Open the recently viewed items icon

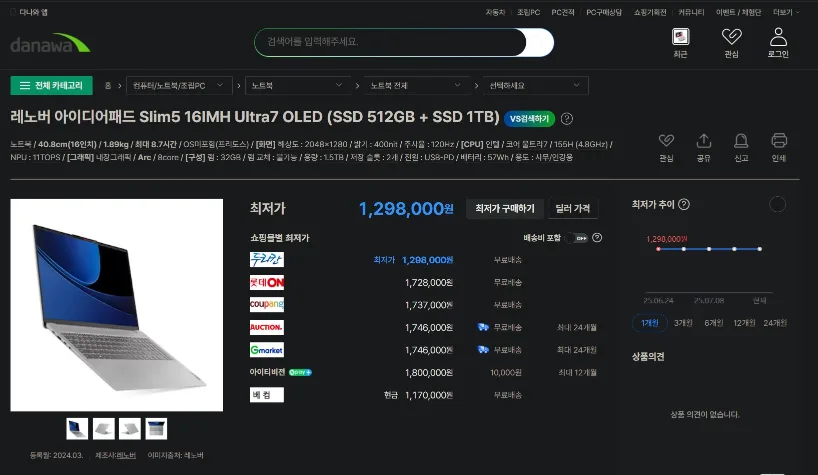(x=680, y=37)
